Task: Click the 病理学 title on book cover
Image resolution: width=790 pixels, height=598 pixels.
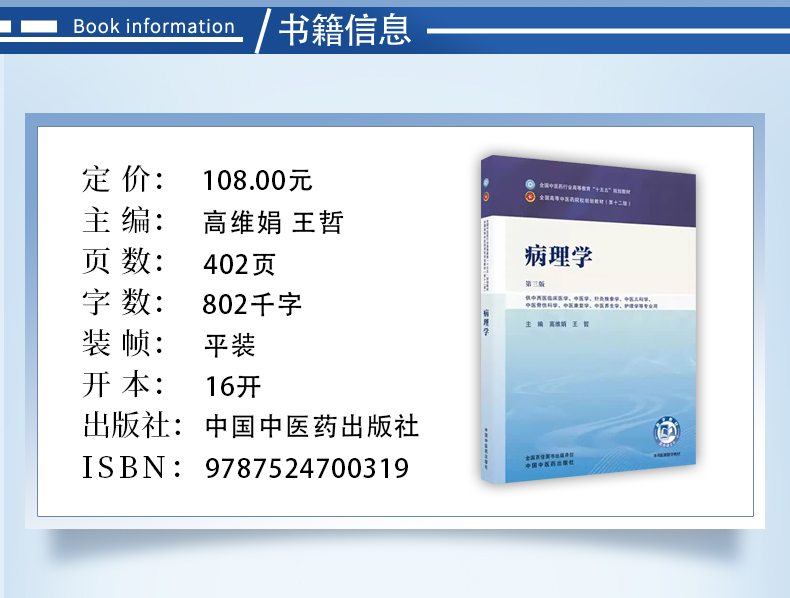Action: (558, 256)
